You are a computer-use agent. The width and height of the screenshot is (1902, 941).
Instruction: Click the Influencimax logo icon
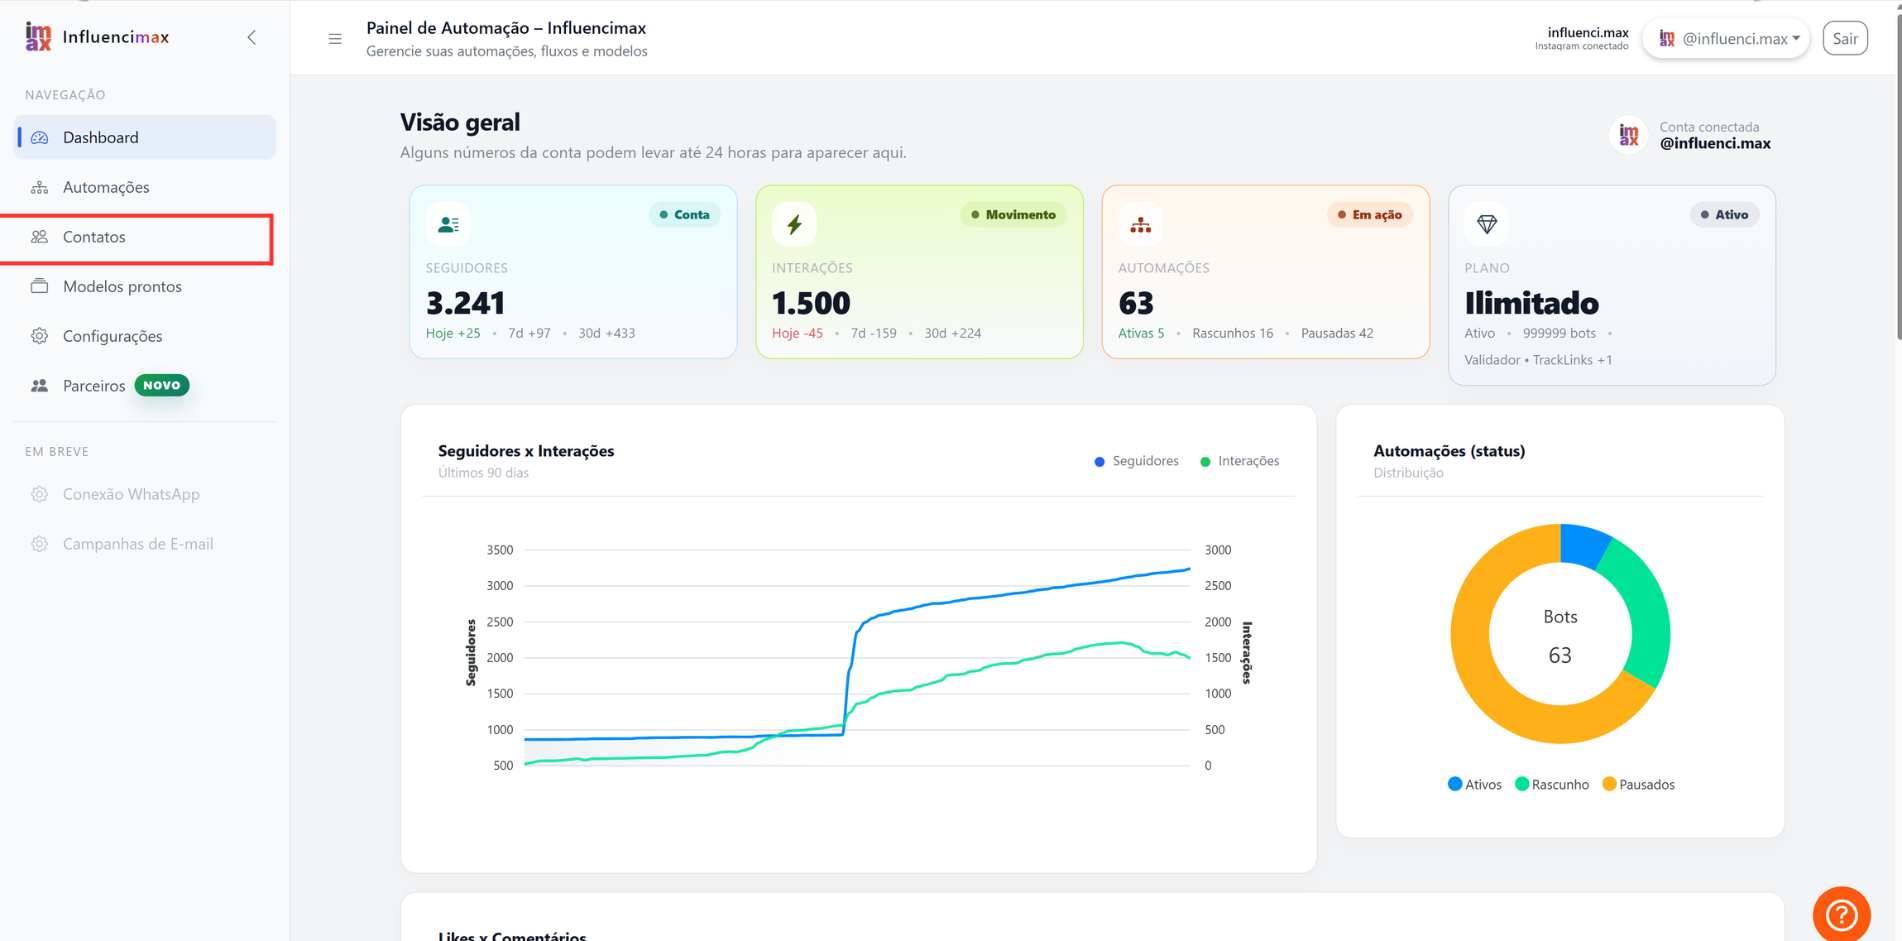(x=38, y=37)
